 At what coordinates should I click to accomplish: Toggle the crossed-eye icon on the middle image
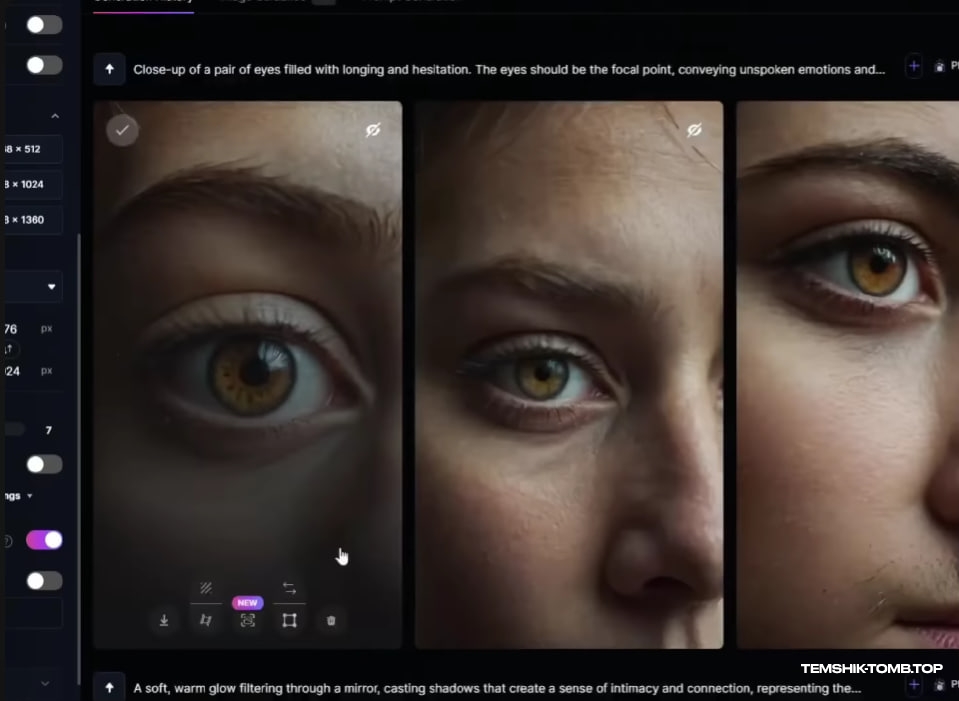(x=694, y=130)
